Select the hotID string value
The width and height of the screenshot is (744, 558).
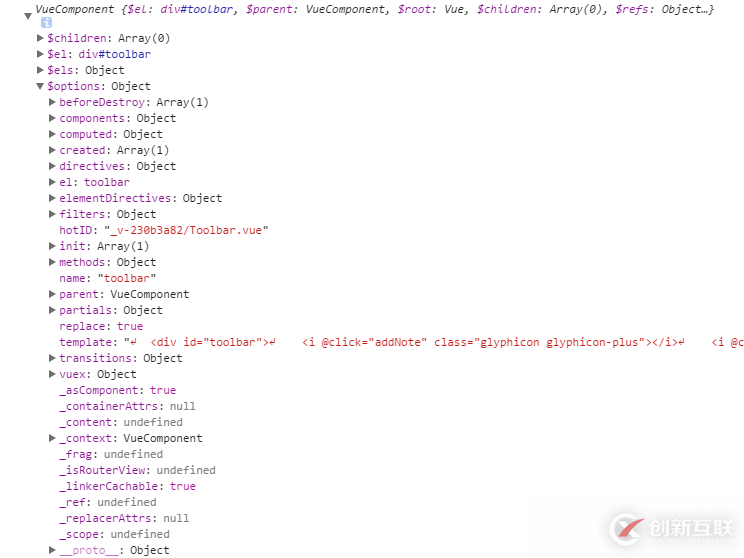pos(186,230)
